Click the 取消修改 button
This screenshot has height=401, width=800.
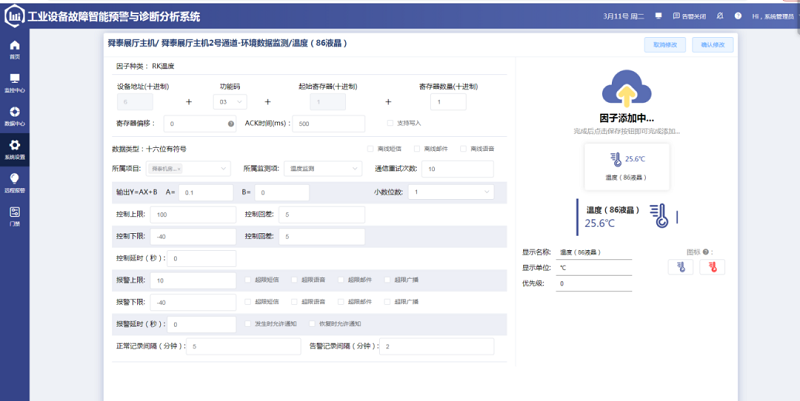coord(664,45)
